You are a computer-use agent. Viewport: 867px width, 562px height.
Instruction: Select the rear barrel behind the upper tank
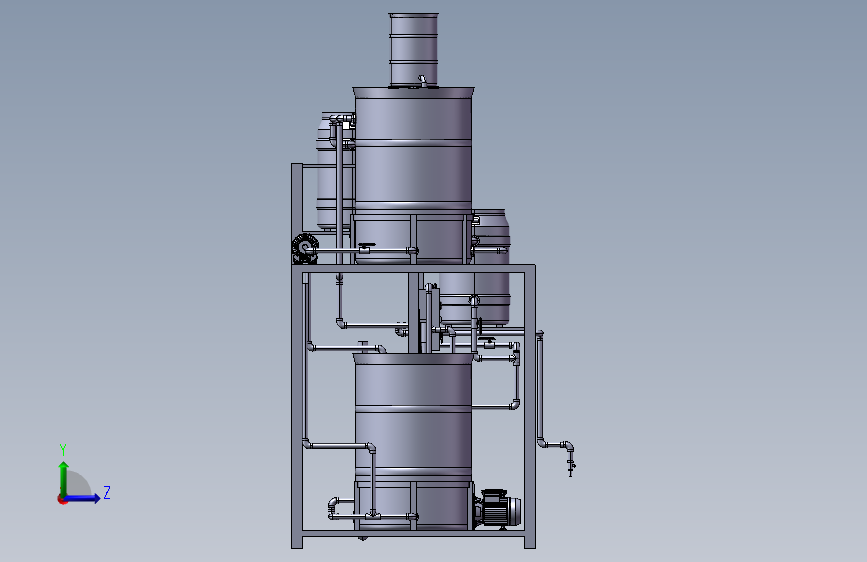334,171
